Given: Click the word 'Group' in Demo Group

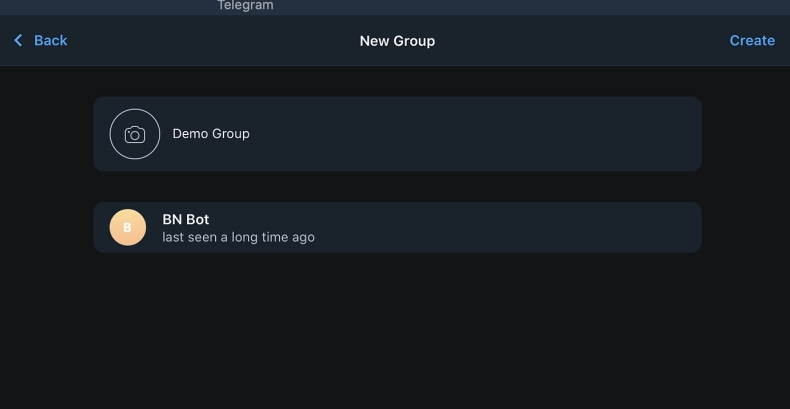Looking at the screenshot, I should (x=230, y=134).
